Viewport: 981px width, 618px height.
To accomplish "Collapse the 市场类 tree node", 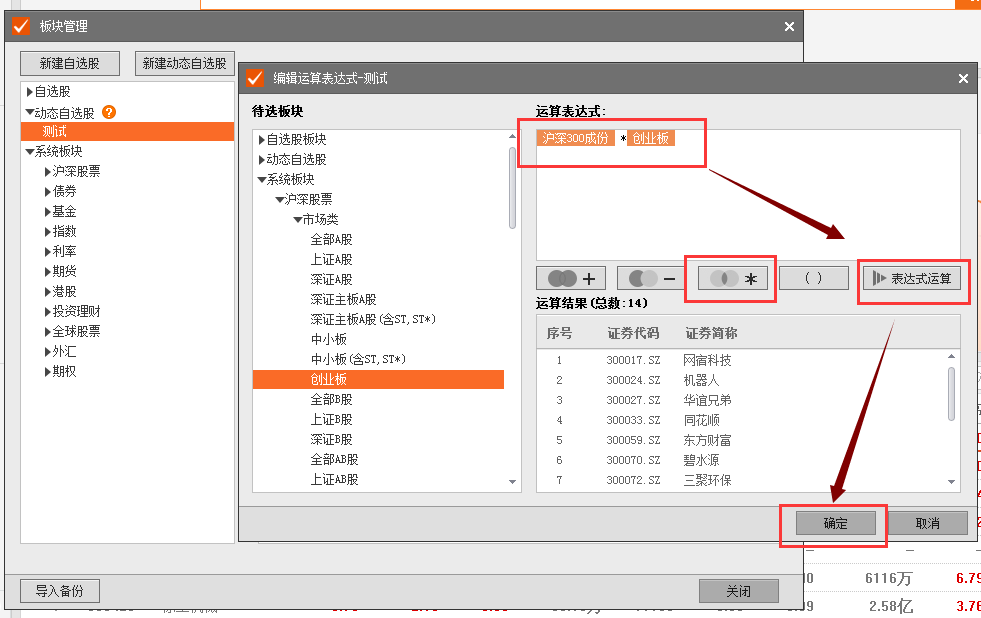I will 298,220.
